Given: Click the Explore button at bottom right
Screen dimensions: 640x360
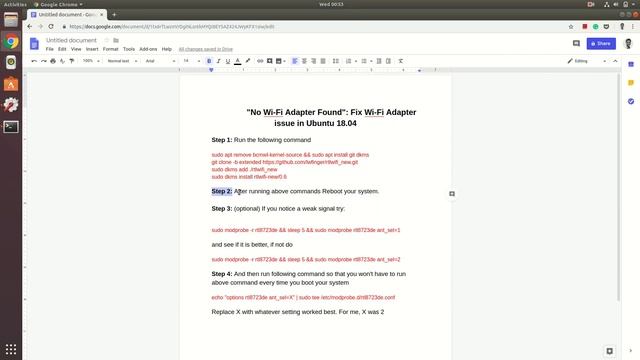Looking at the screenshot, I should click(x=609, y=351).
